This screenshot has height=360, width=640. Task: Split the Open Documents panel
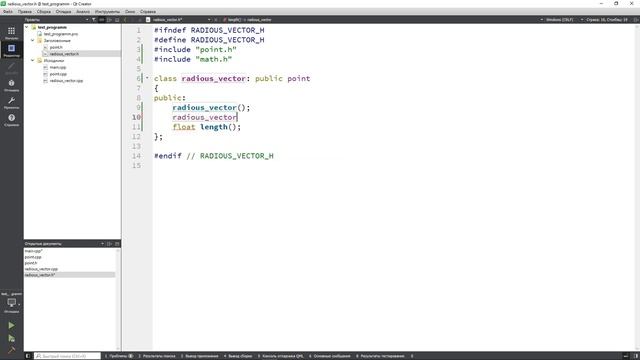tap(109, 244)
